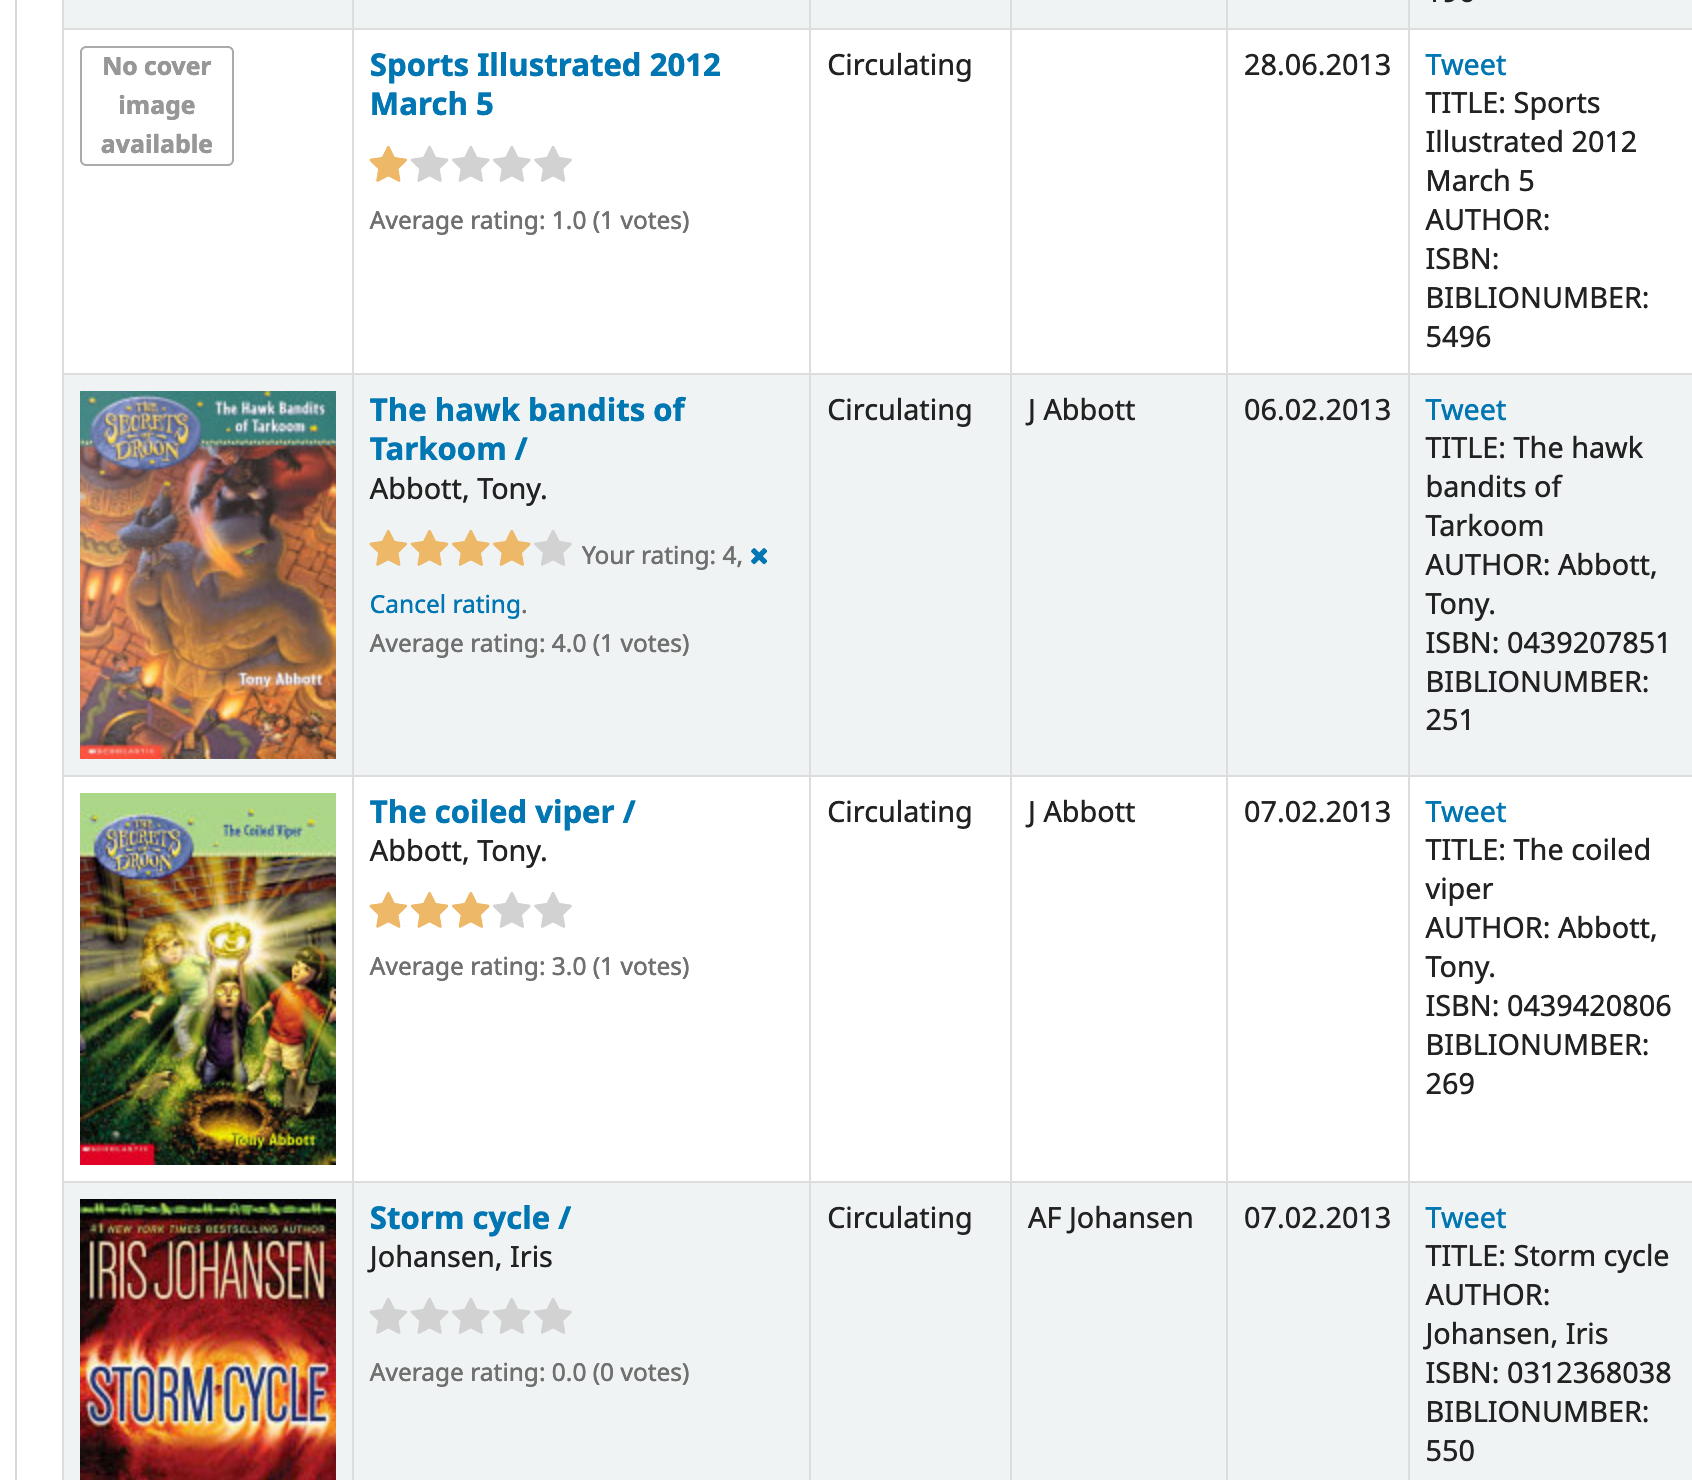Tweet The coiled viper entry
Image resolution: width=1692 pixels, height=1480 pixels.
(x=1465, y=812)
